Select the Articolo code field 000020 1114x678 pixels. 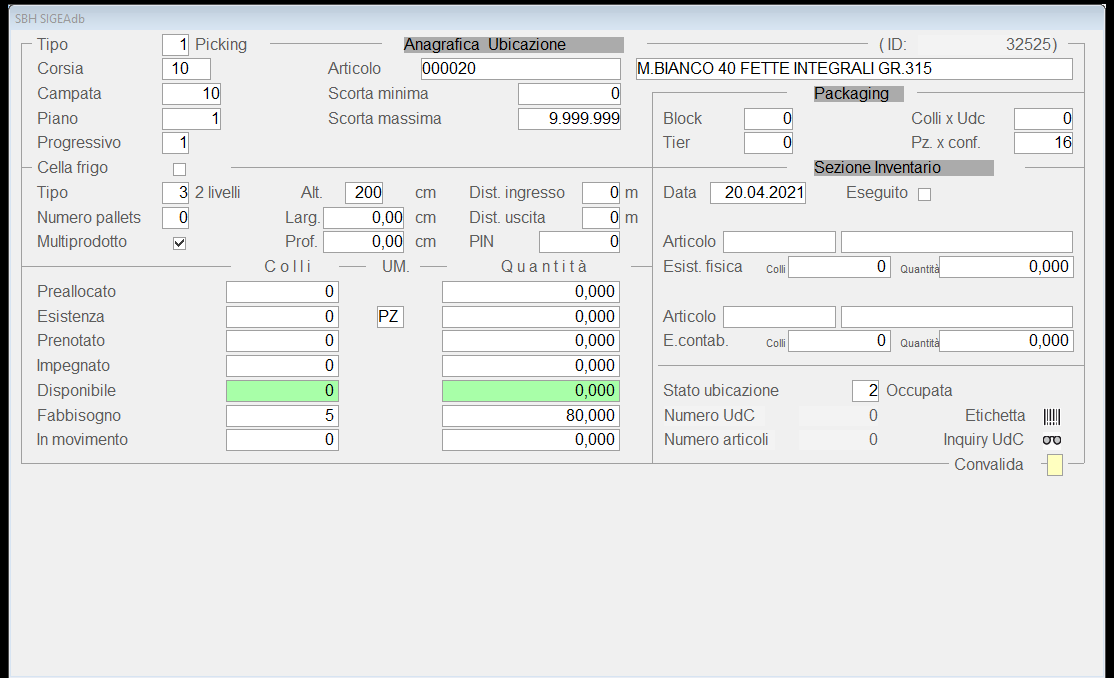click(521, 69)
